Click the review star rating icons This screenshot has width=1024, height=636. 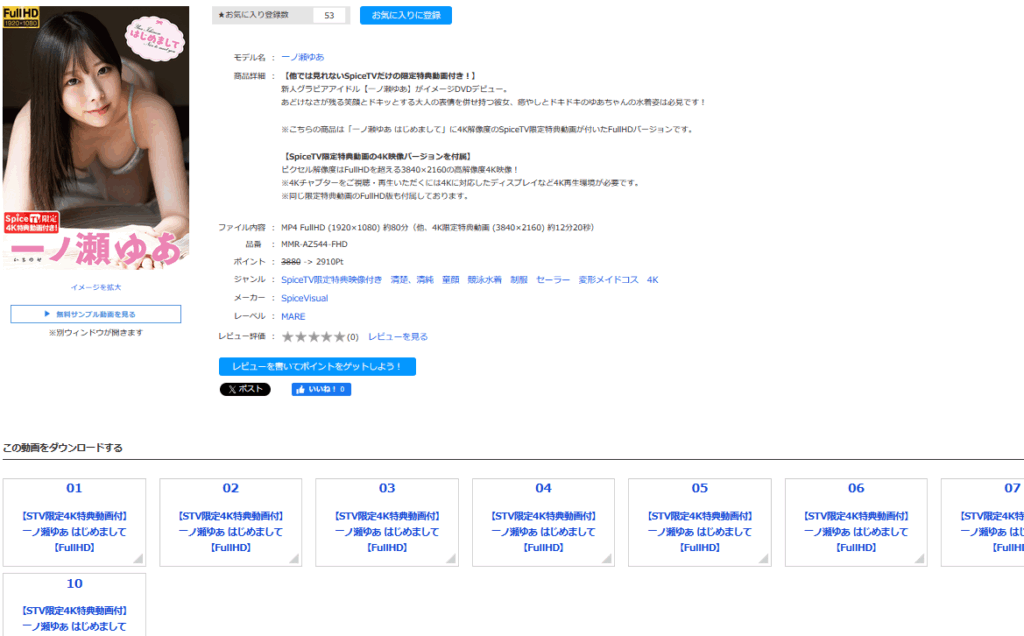click(x=313, y=337)
